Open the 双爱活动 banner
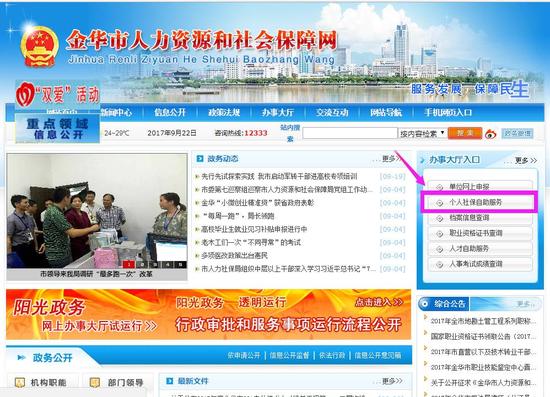The image size is (550, 397). [58, 94]
